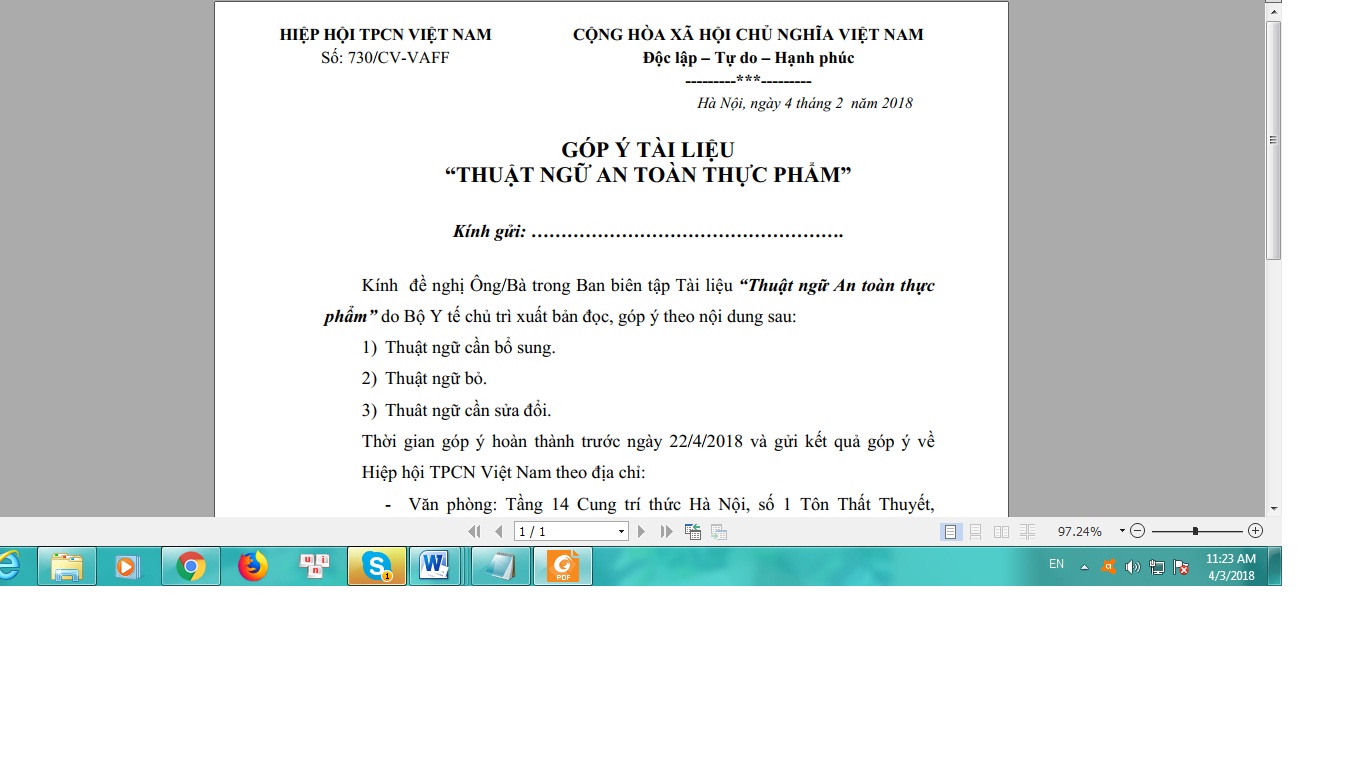
Task: Launch Windows Media Player from taskbar
Action: (x=127, y=567)
